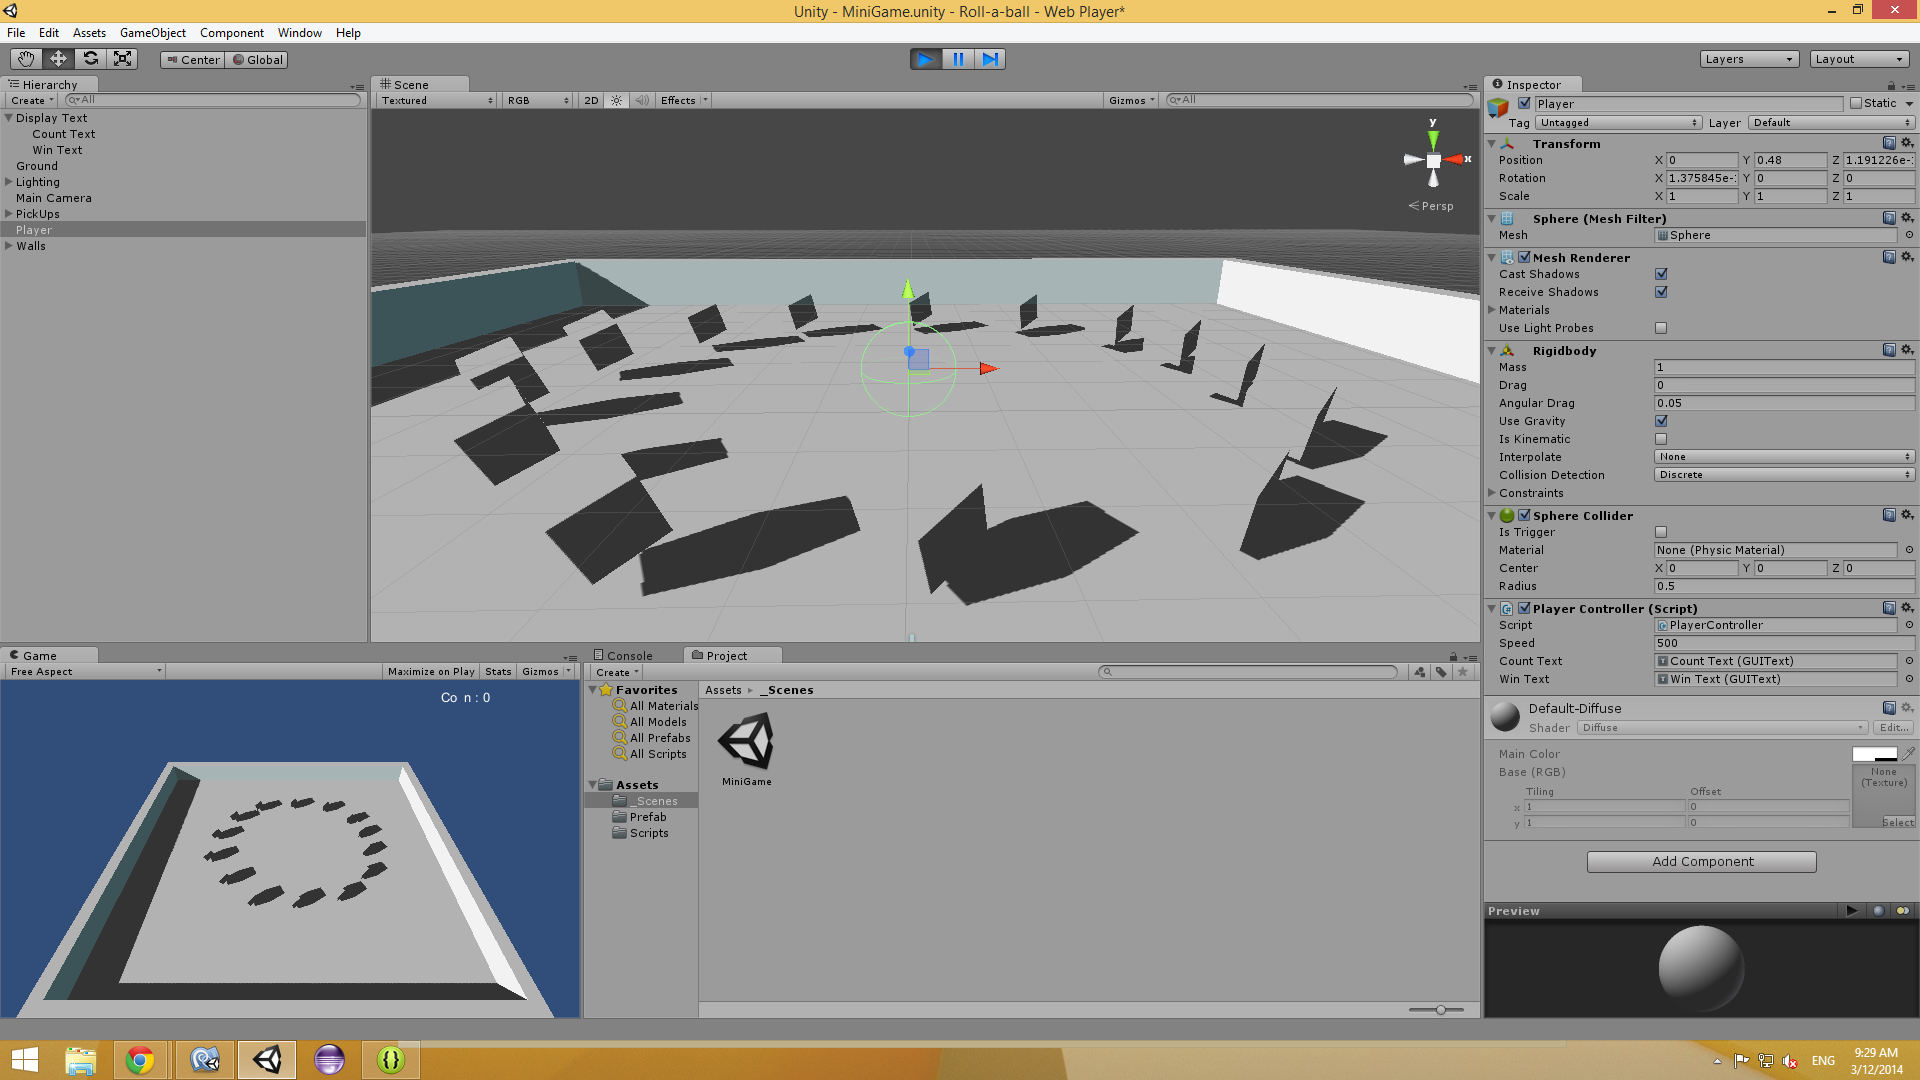Open Layout dropdown in toolbar
Viewport: 1920px width, 1080px height.
[x=1859, y=59]
